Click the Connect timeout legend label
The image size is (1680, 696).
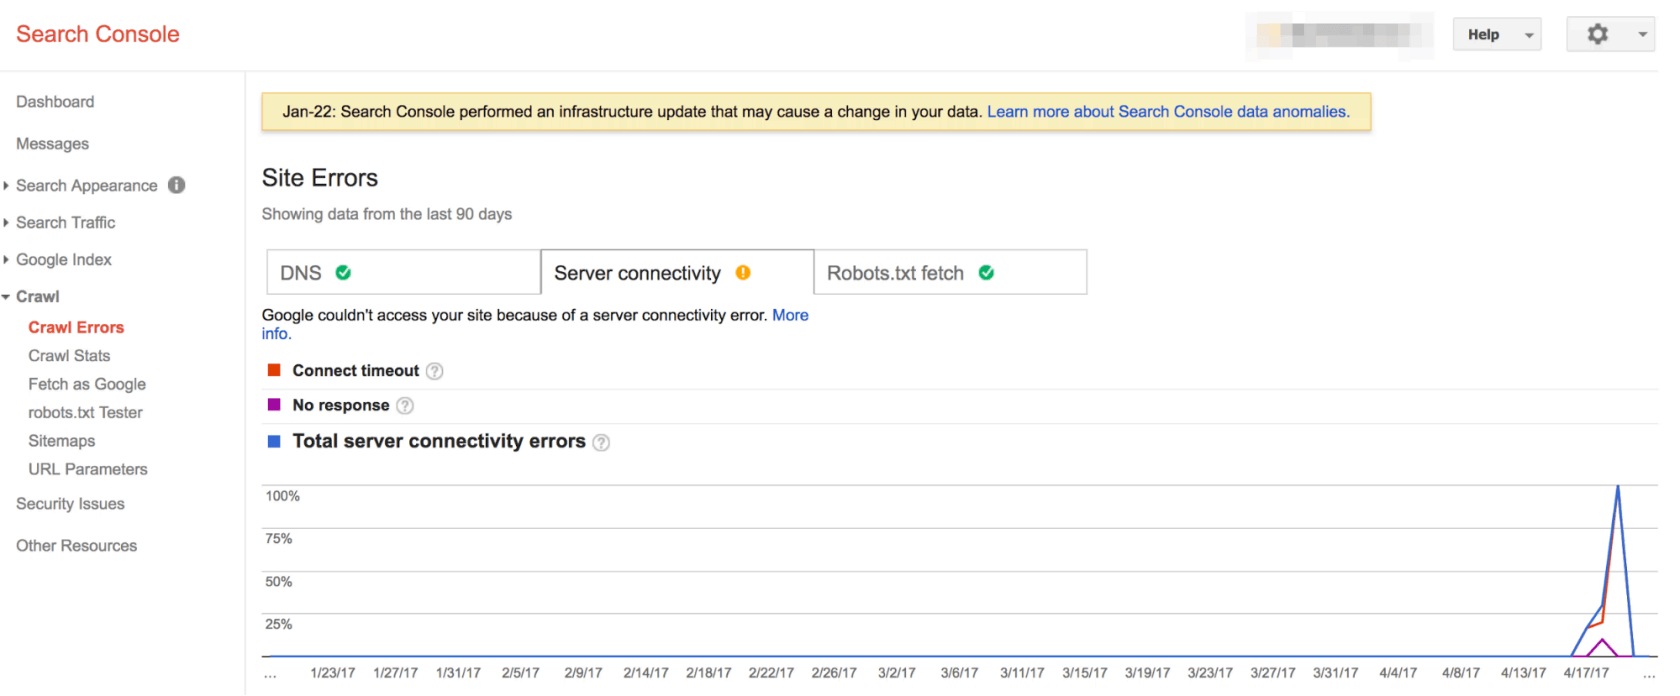[x=356, y=371]
